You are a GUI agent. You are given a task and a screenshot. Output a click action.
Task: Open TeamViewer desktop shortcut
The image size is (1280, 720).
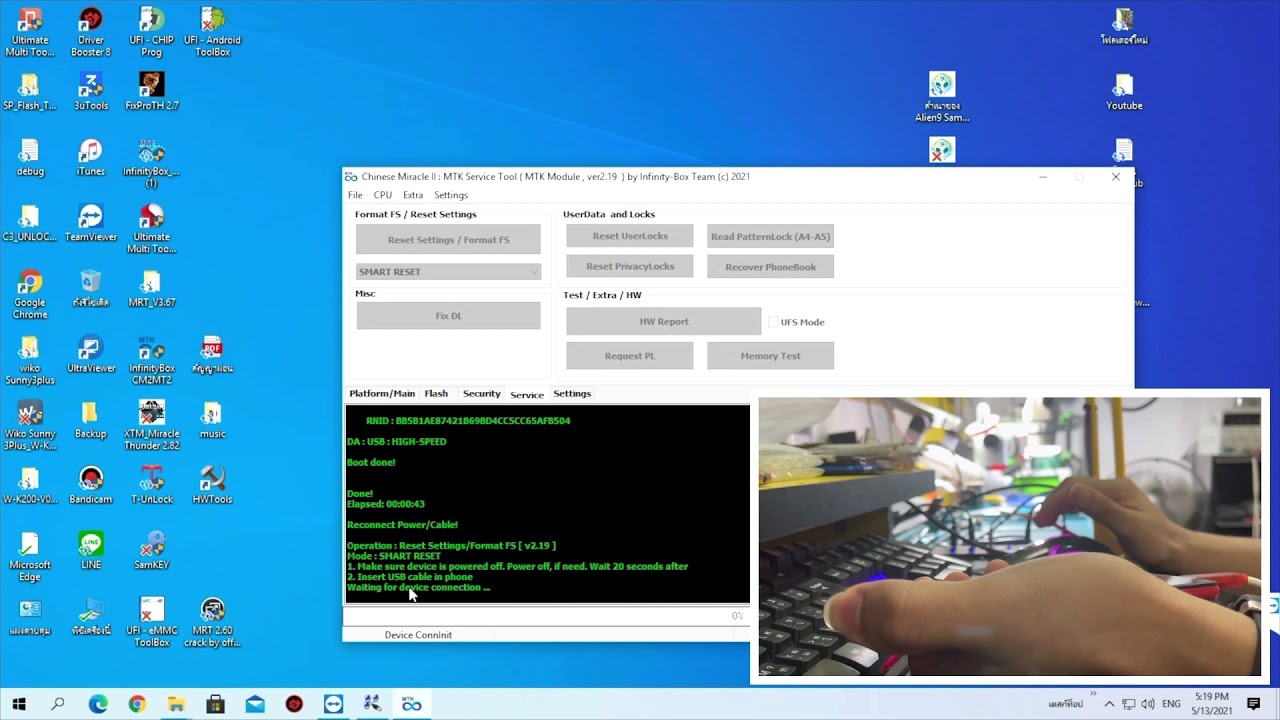coord(91,223)
